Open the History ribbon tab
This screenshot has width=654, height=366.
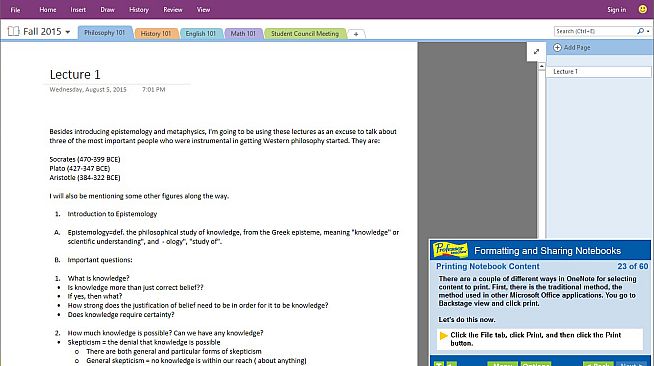[x=139, y=10]
